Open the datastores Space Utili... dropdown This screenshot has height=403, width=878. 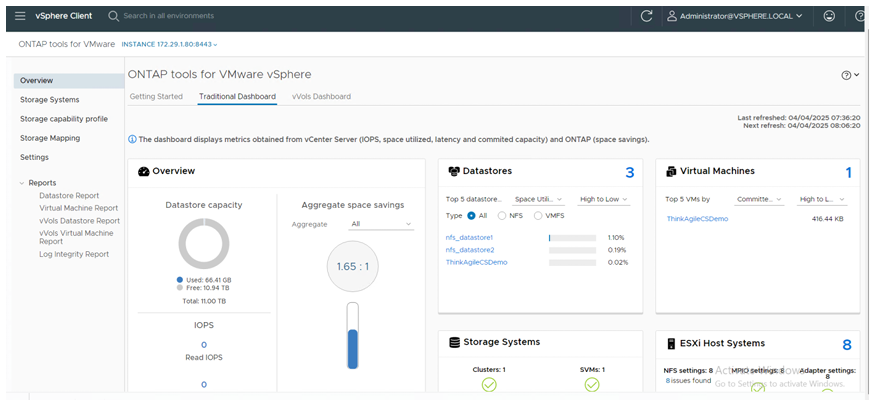539,199
